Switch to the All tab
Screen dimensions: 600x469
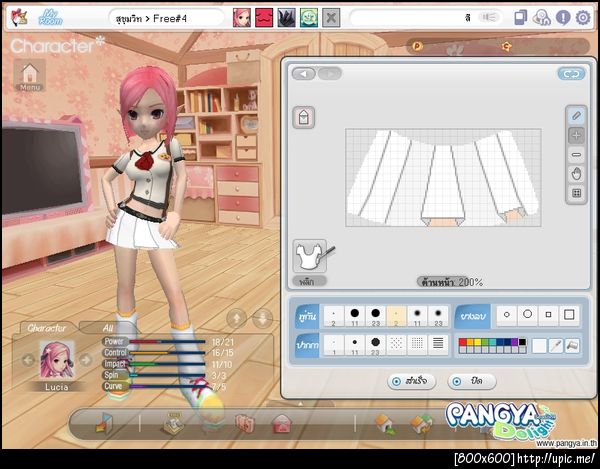coord(108,328)
